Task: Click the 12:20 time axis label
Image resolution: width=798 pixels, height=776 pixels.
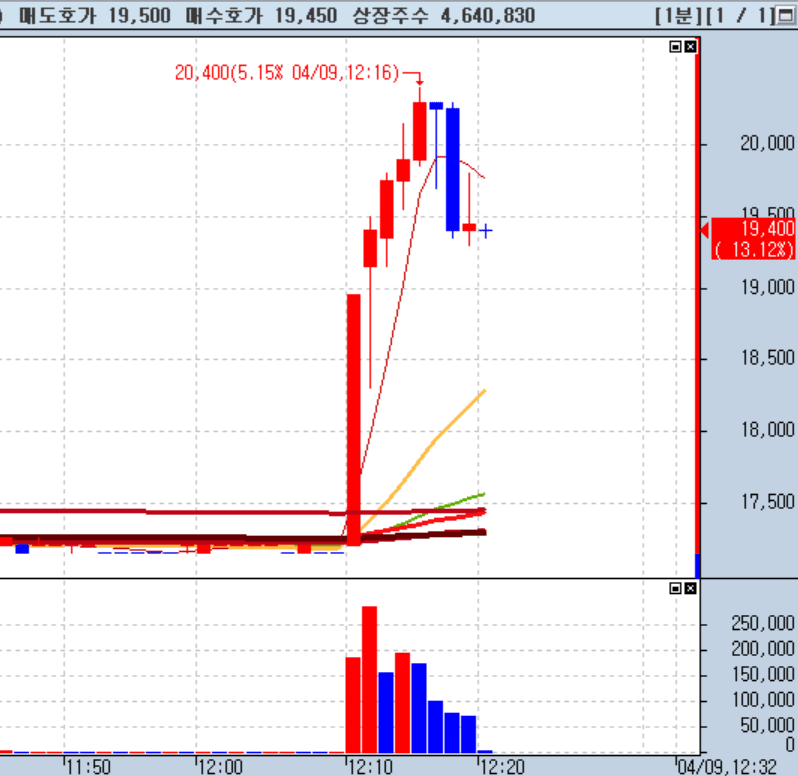Action: (502, 766)
